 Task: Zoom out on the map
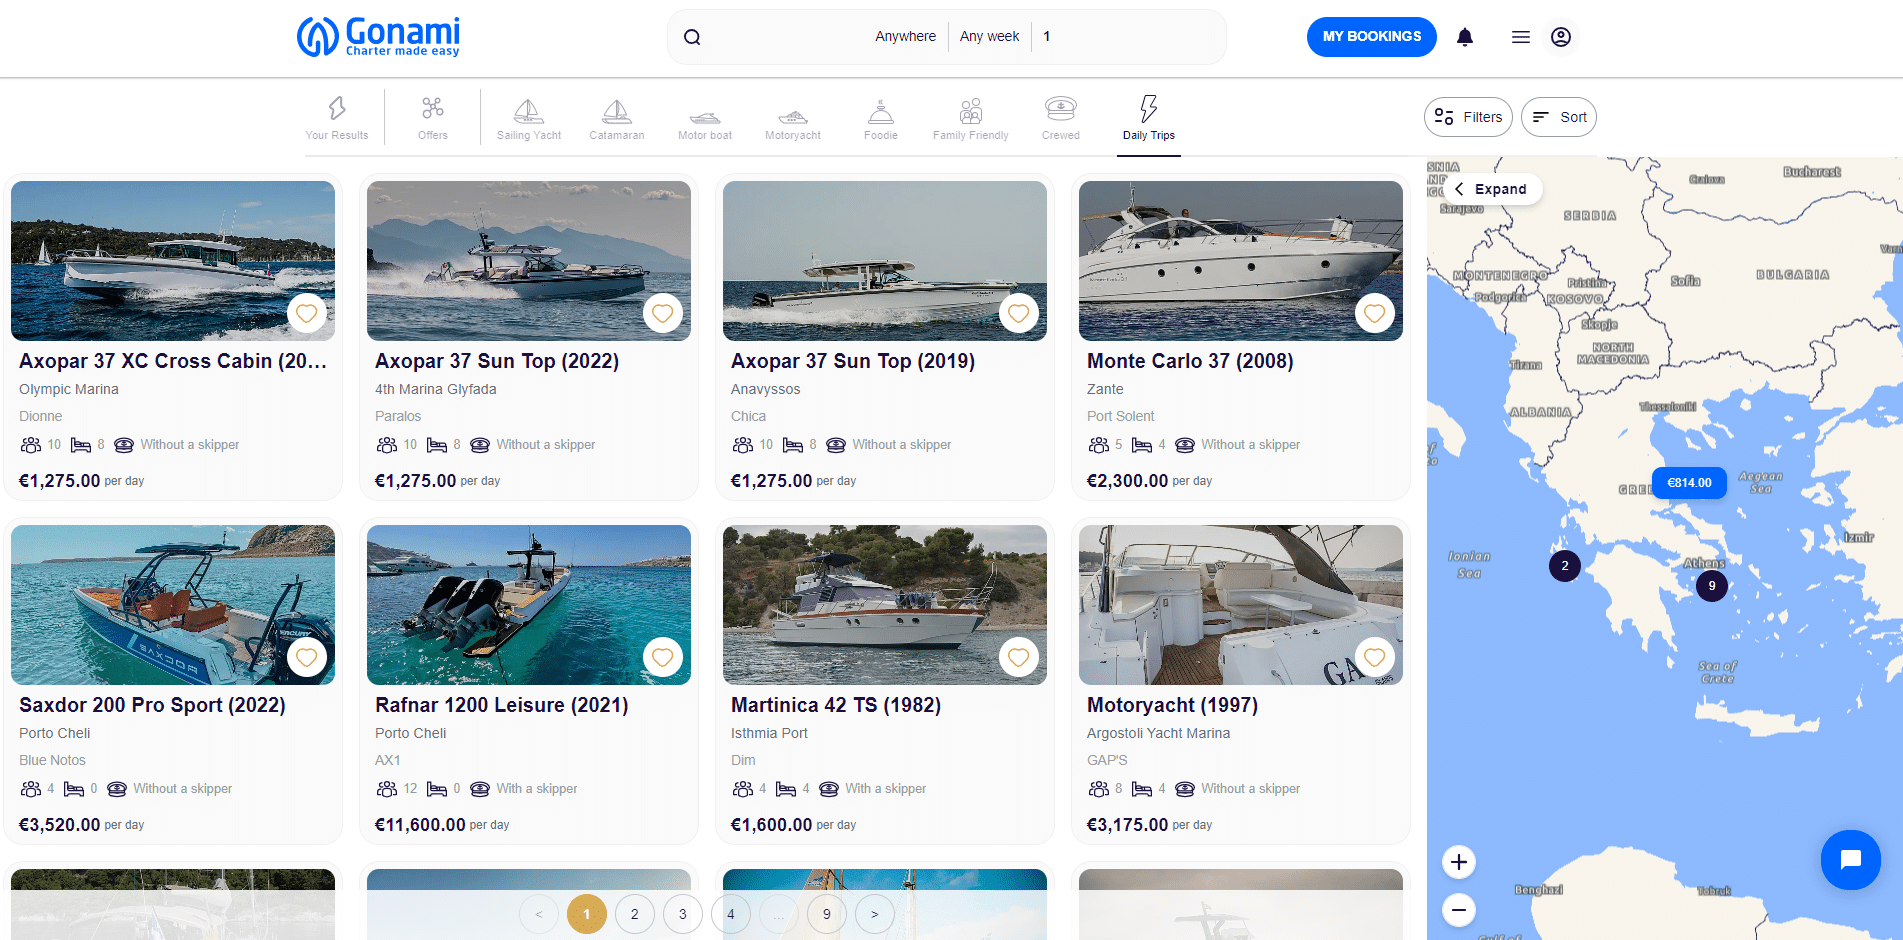1459,910
